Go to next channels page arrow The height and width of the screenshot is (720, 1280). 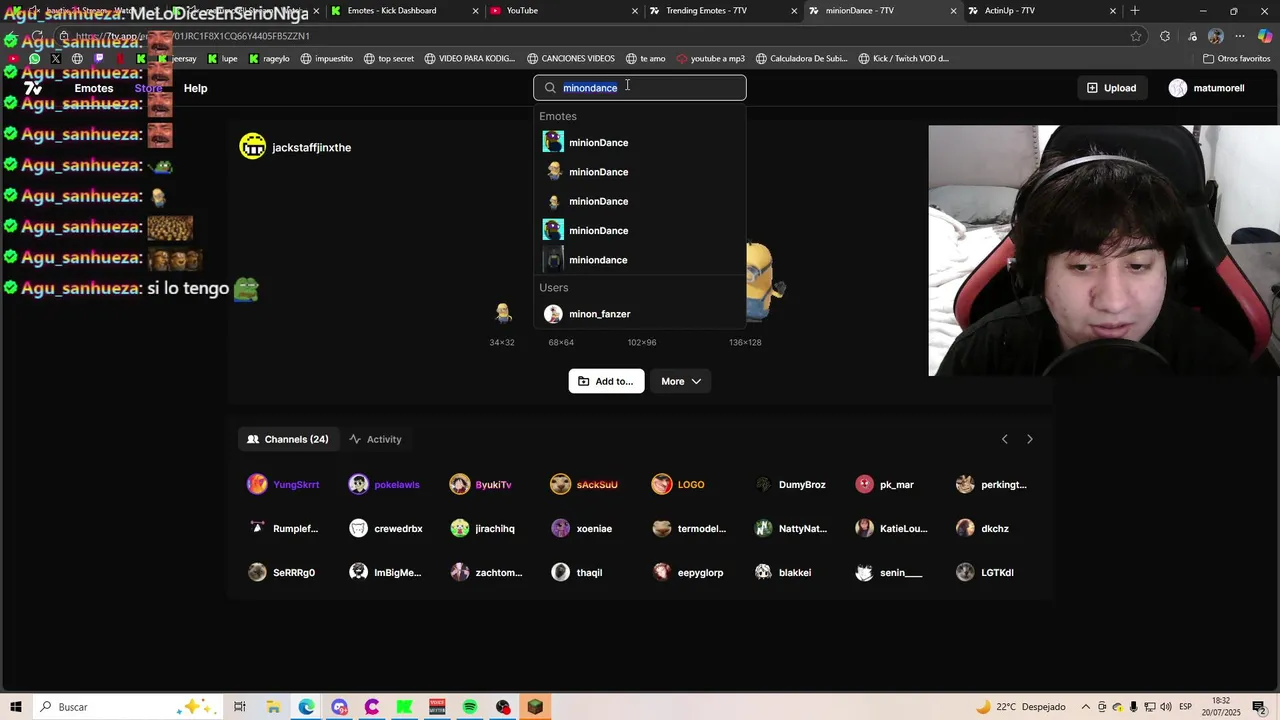pyautogui.click(x=1029, y=439)
